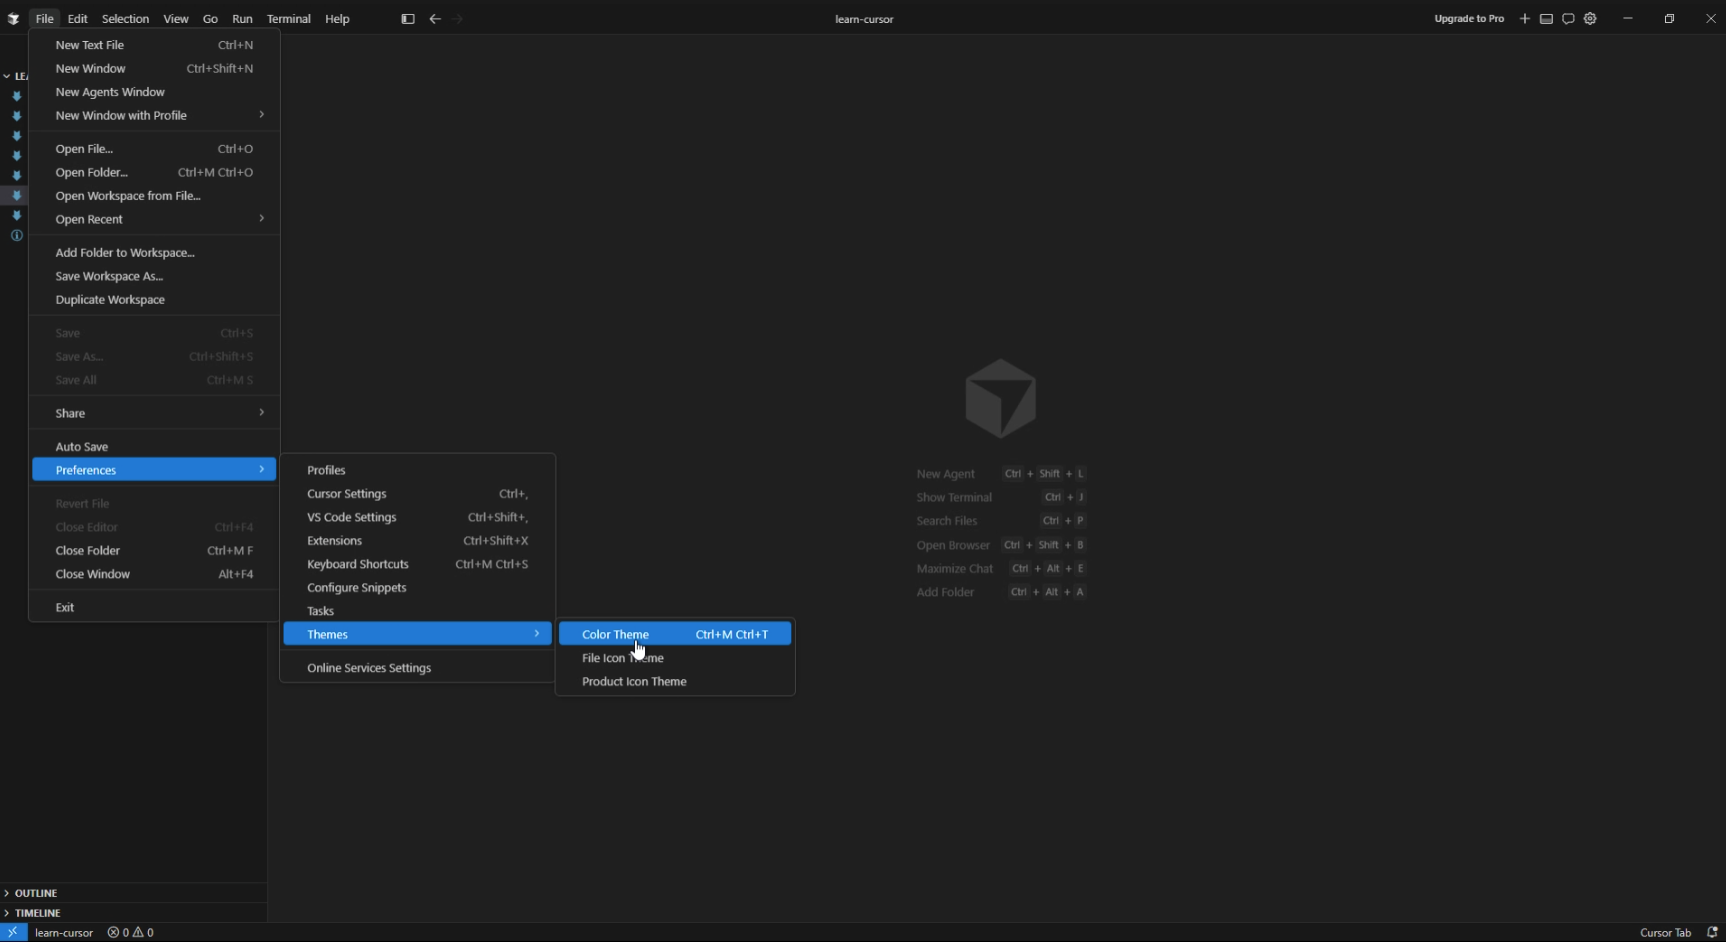
Task: Click the Cursor logo in title bar
Action: pyautogui.click(x=13, y=19)
